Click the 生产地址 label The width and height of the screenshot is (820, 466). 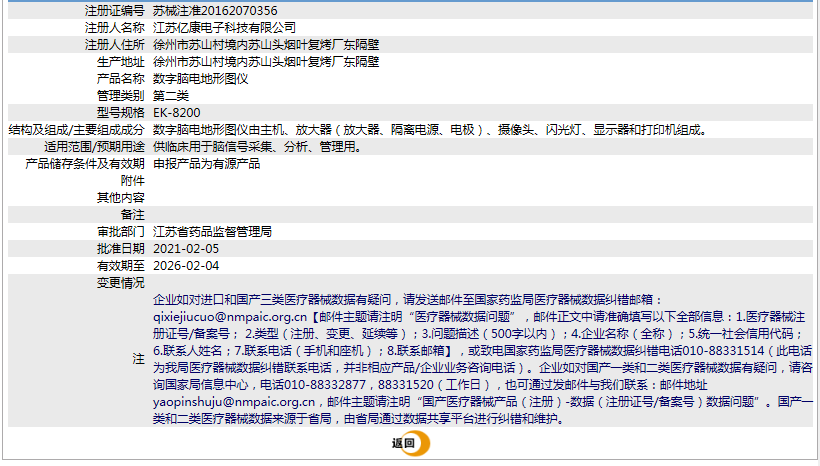(120, 62)
